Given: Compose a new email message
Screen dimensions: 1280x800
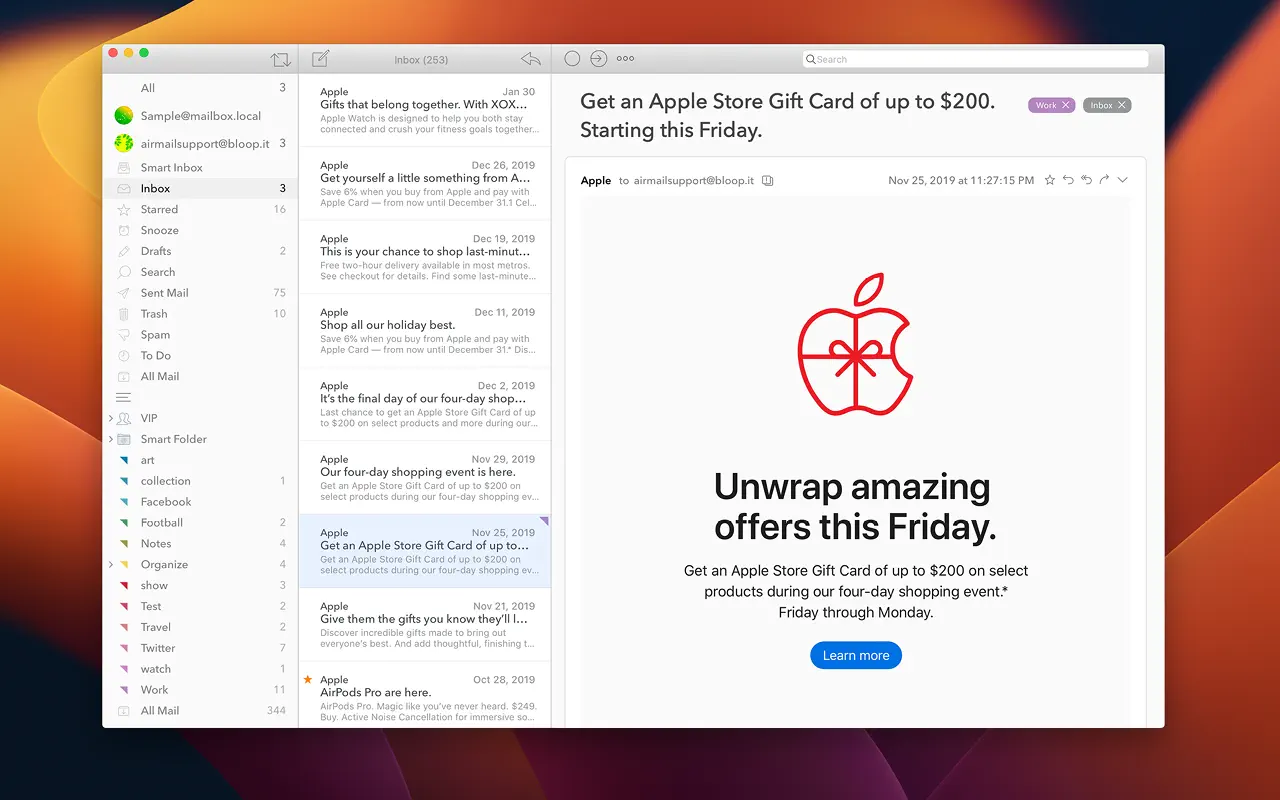Looking at the screenshot, I should click(x=320, y=58).
